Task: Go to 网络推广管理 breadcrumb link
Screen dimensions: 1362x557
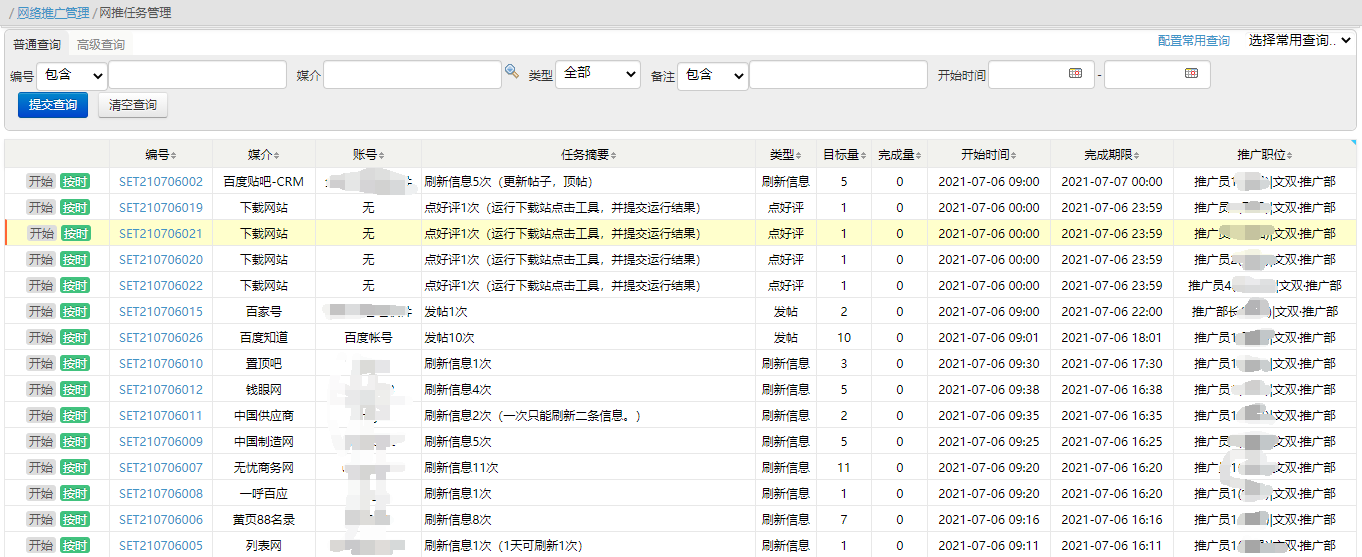Action: [x=54, y=13]
